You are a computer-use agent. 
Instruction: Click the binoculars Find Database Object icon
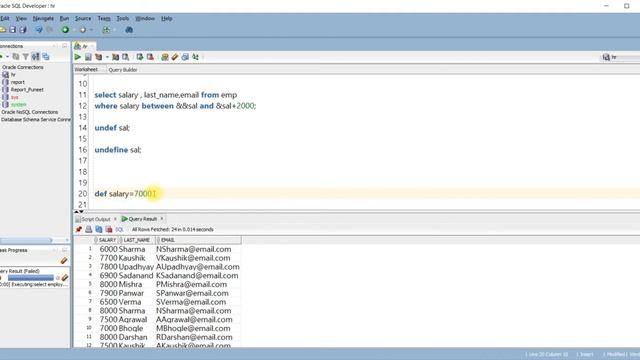(129, 30)
